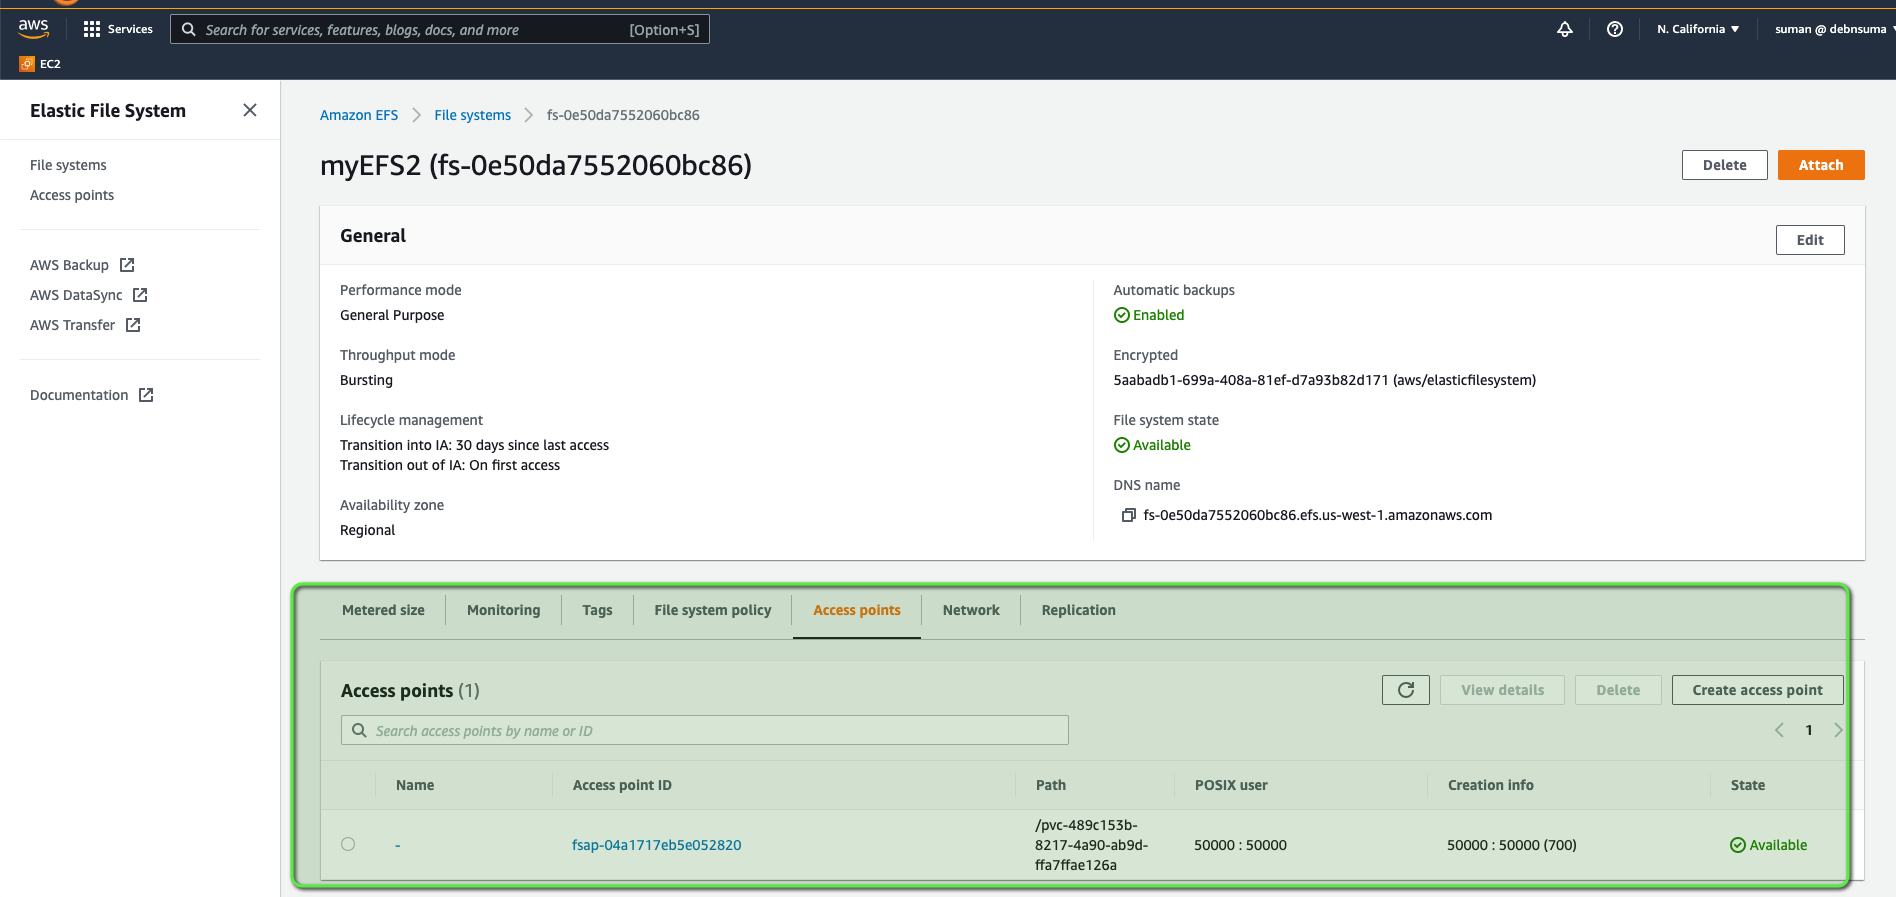
Task: Open access point fsap-04a1717eb5e052820 link
Action: (x=656, y=845)
